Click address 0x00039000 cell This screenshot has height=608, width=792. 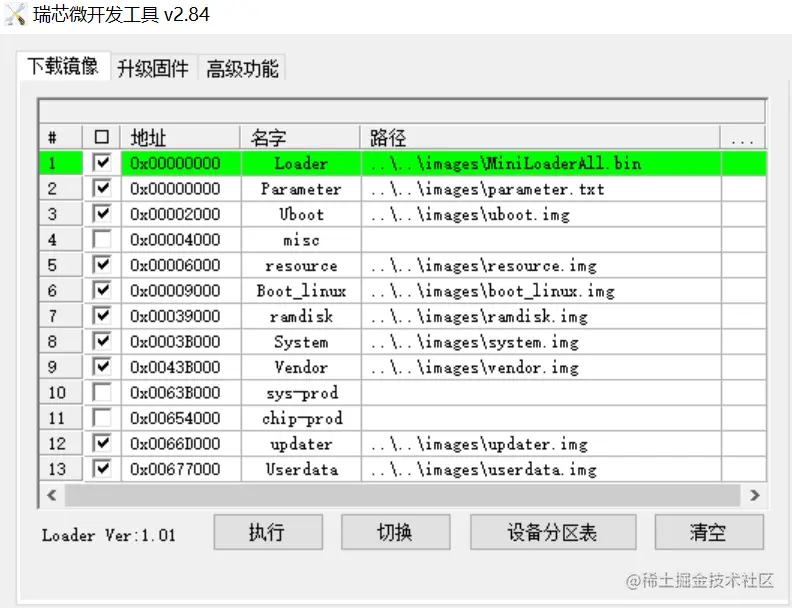(x=181, y=316)
